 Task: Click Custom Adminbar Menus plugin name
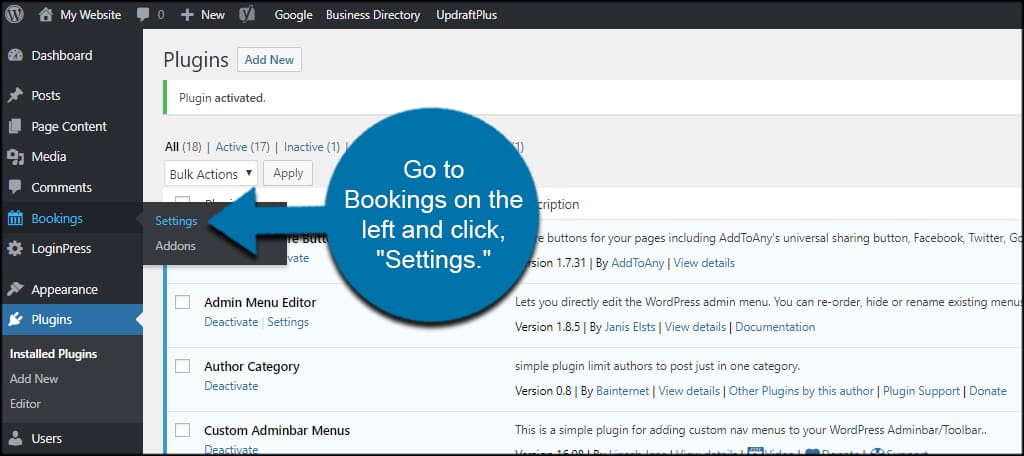(x=277, y=431)
